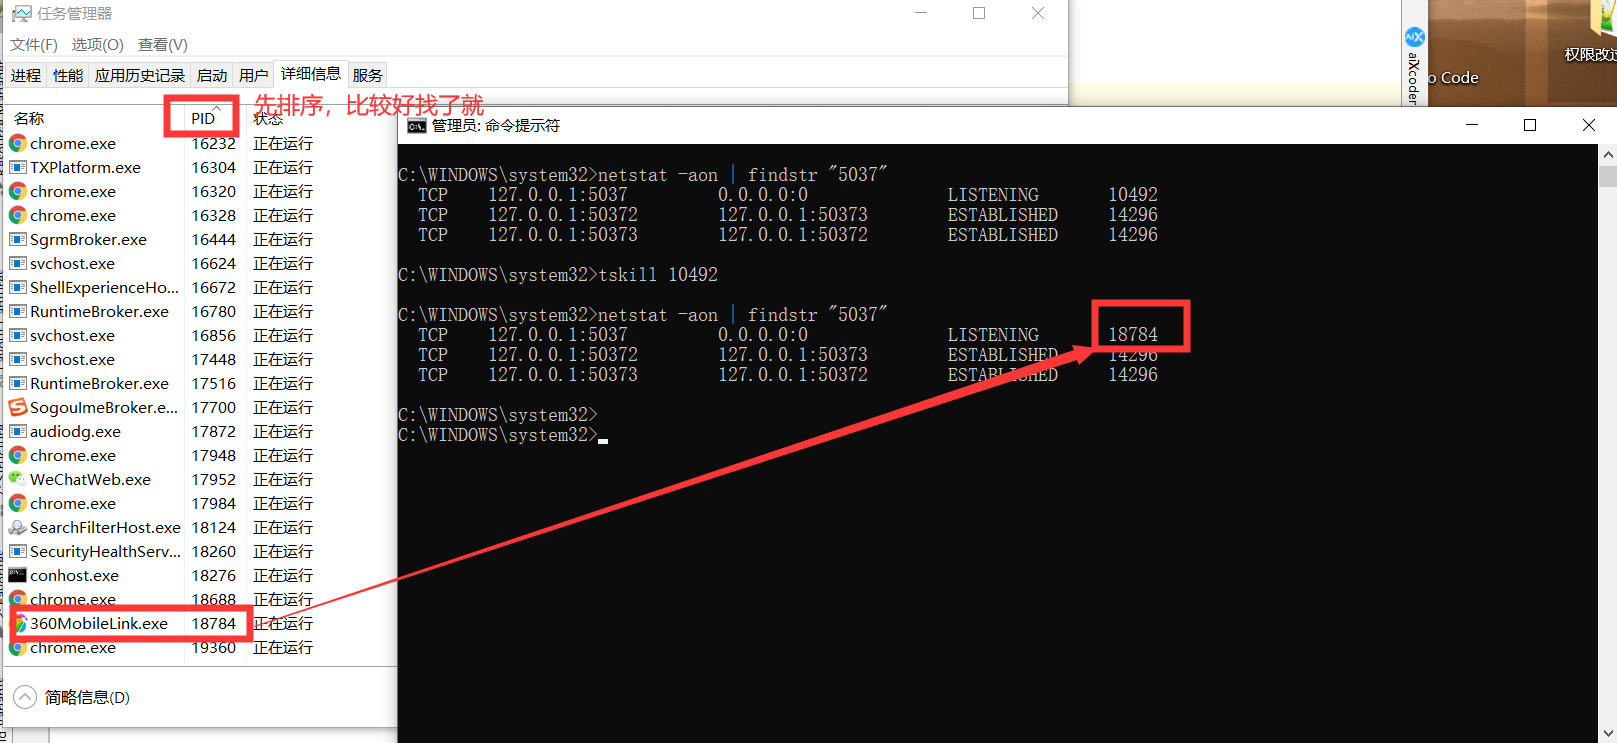Click the chrome.exe icon for PID 16232
Image resolution: width=1617 pixels, height=743 pixels.
[18, 143]
